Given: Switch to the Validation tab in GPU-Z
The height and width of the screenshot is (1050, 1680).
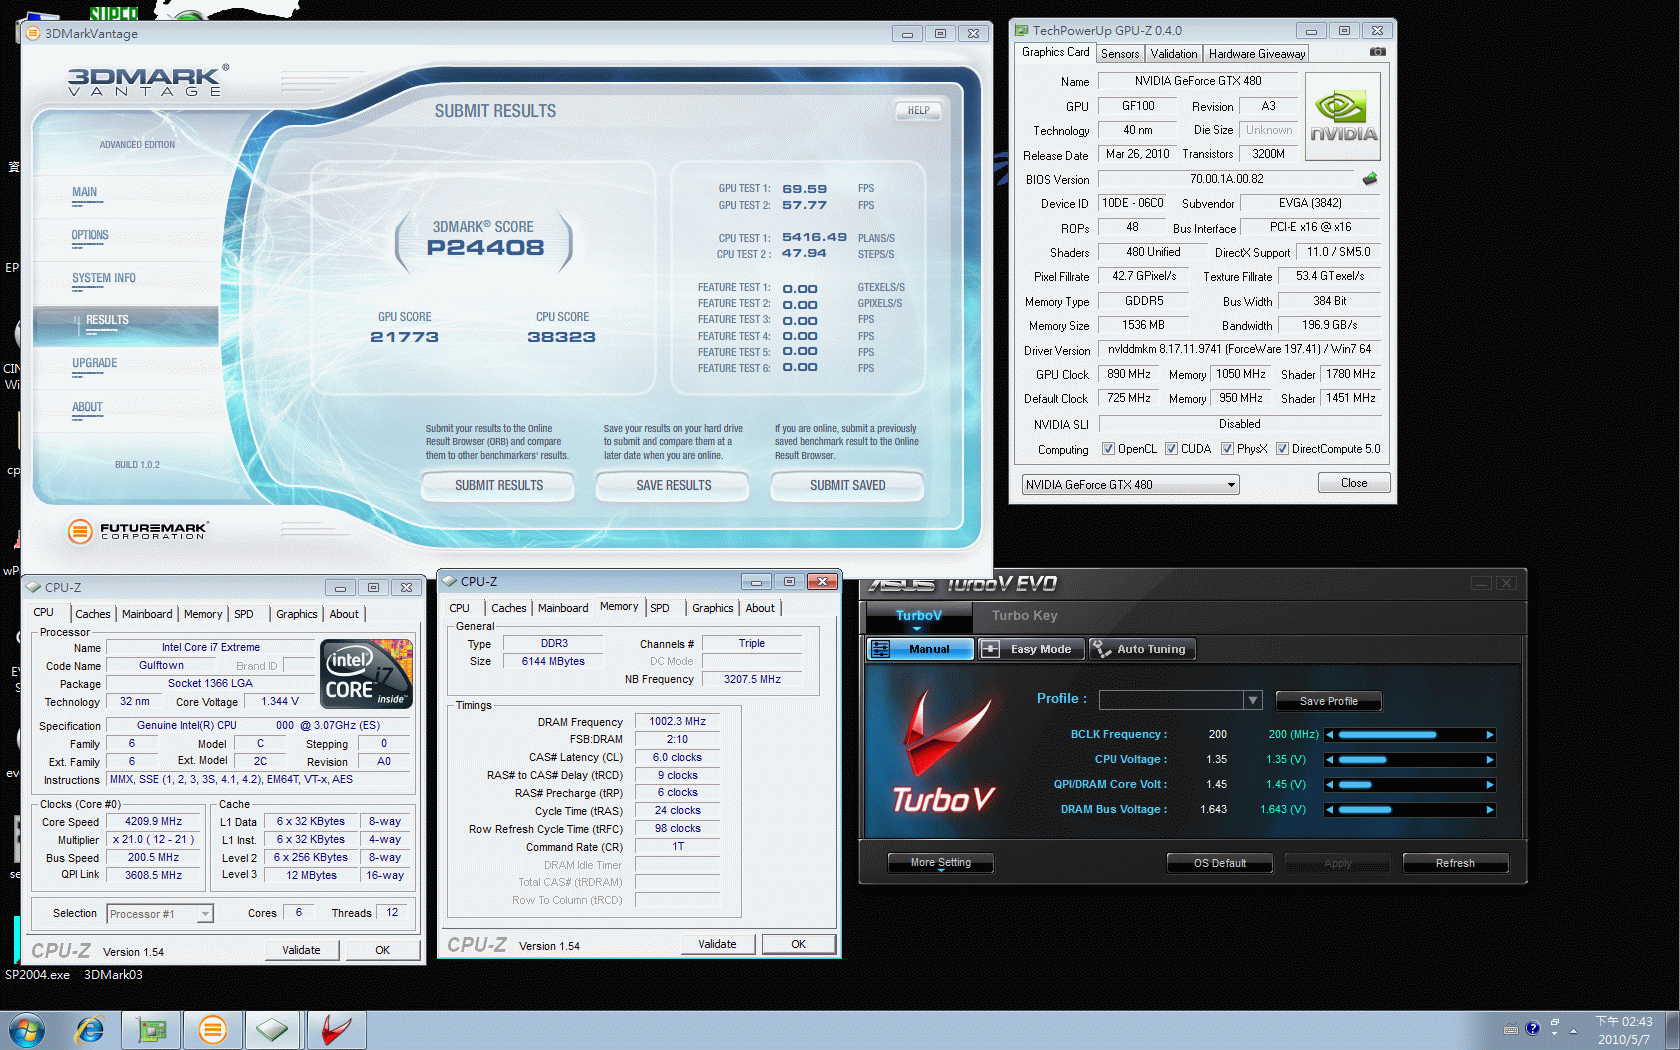Looking at the screenshot, I should click(1173, 54).
